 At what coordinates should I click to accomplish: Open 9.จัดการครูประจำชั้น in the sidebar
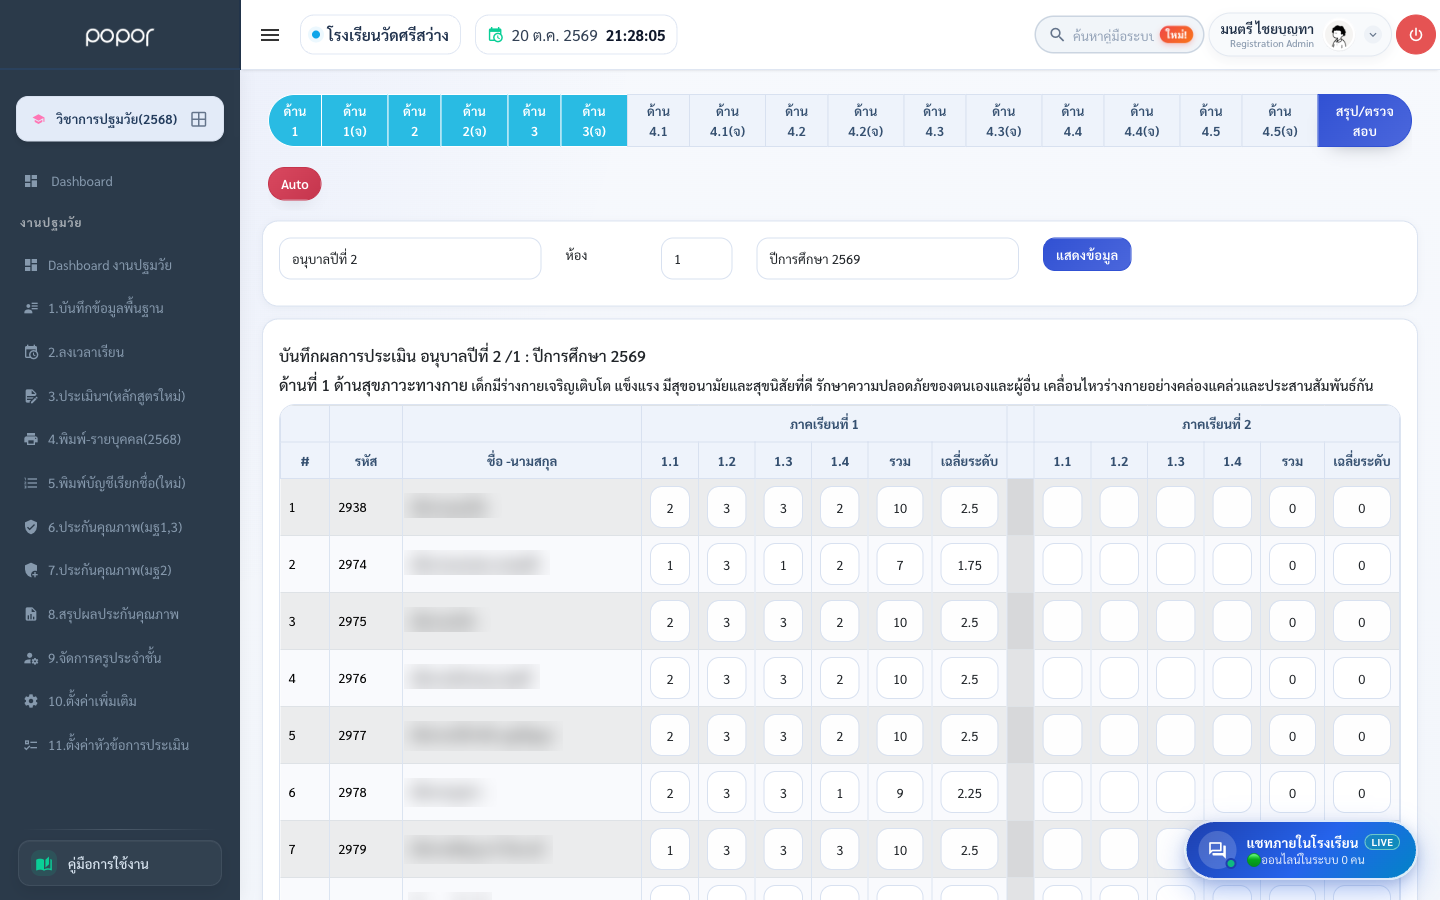tap(105, 658)
